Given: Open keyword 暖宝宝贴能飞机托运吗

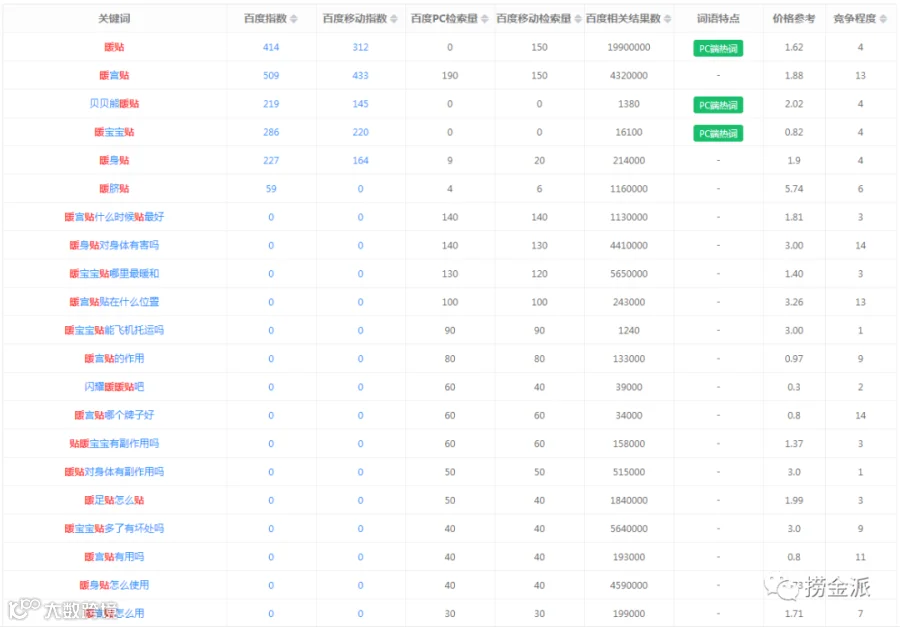Looking at the screenshot, I should pos(114,330).
